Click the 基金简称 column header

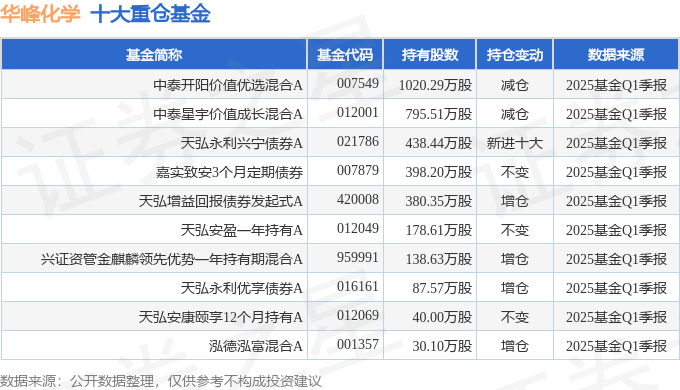click(x=154, y=55)
